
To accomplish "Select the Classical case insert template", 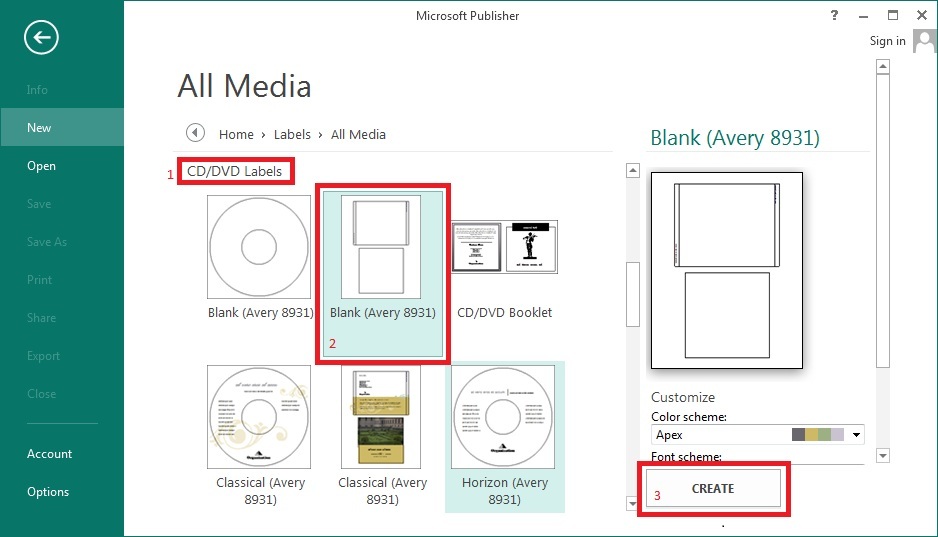I will [381, 417].
